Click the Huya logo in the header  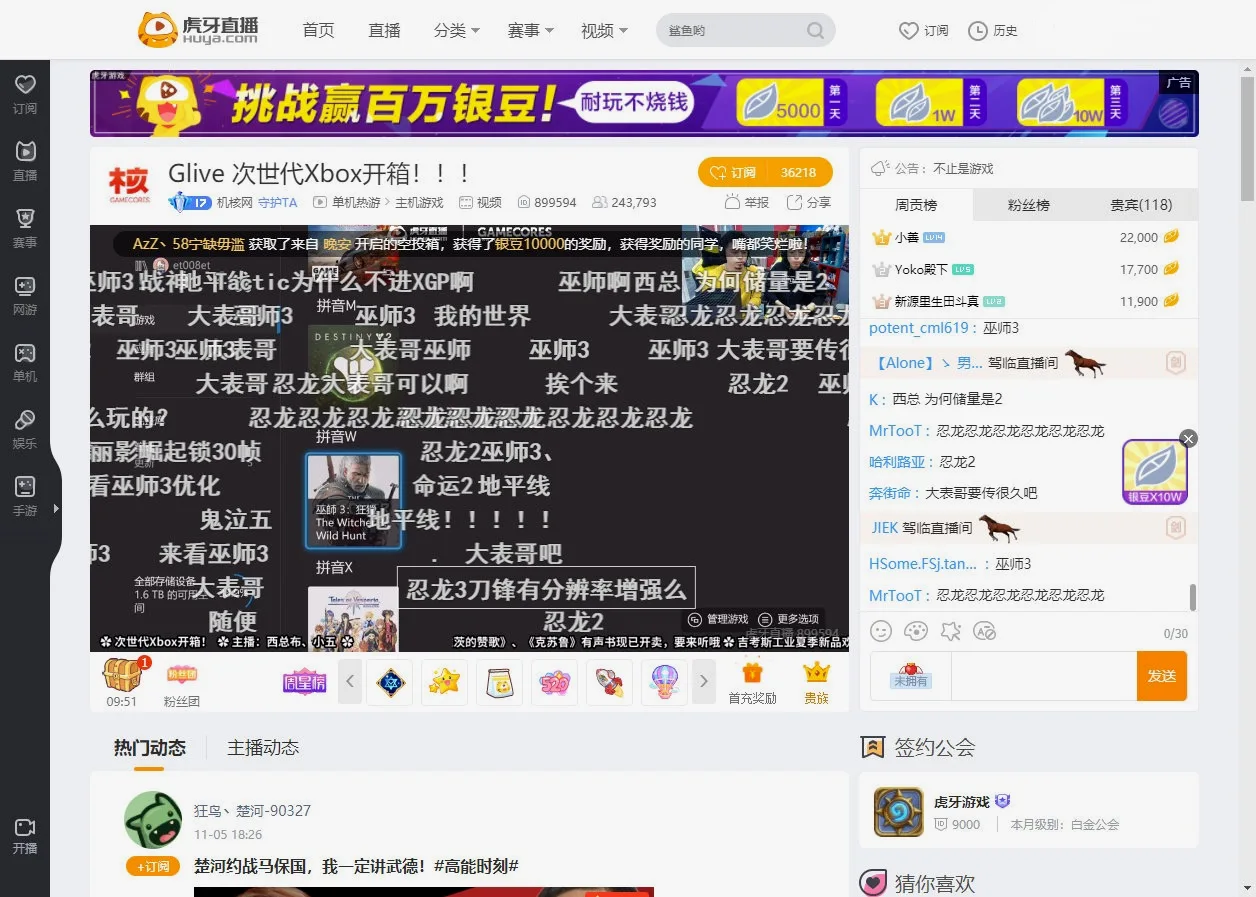198,29
